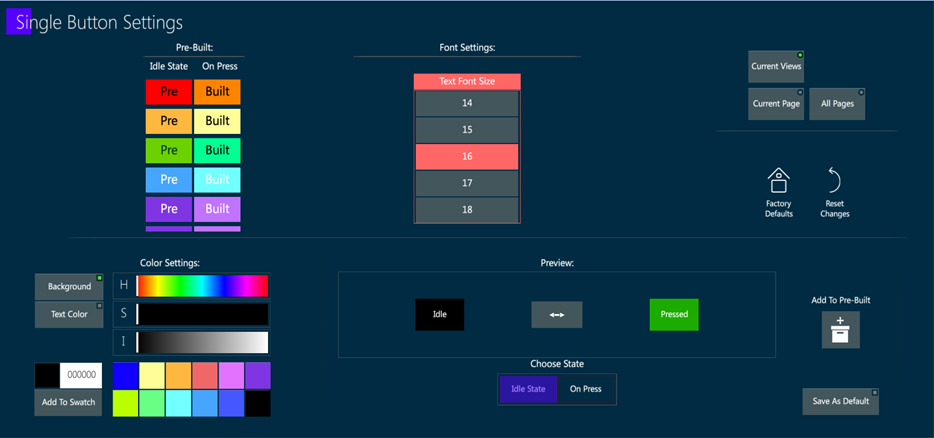This screenshot has height=438, width=934.
Task: Select the black swatch in palette
Action: tap(258, 403)
